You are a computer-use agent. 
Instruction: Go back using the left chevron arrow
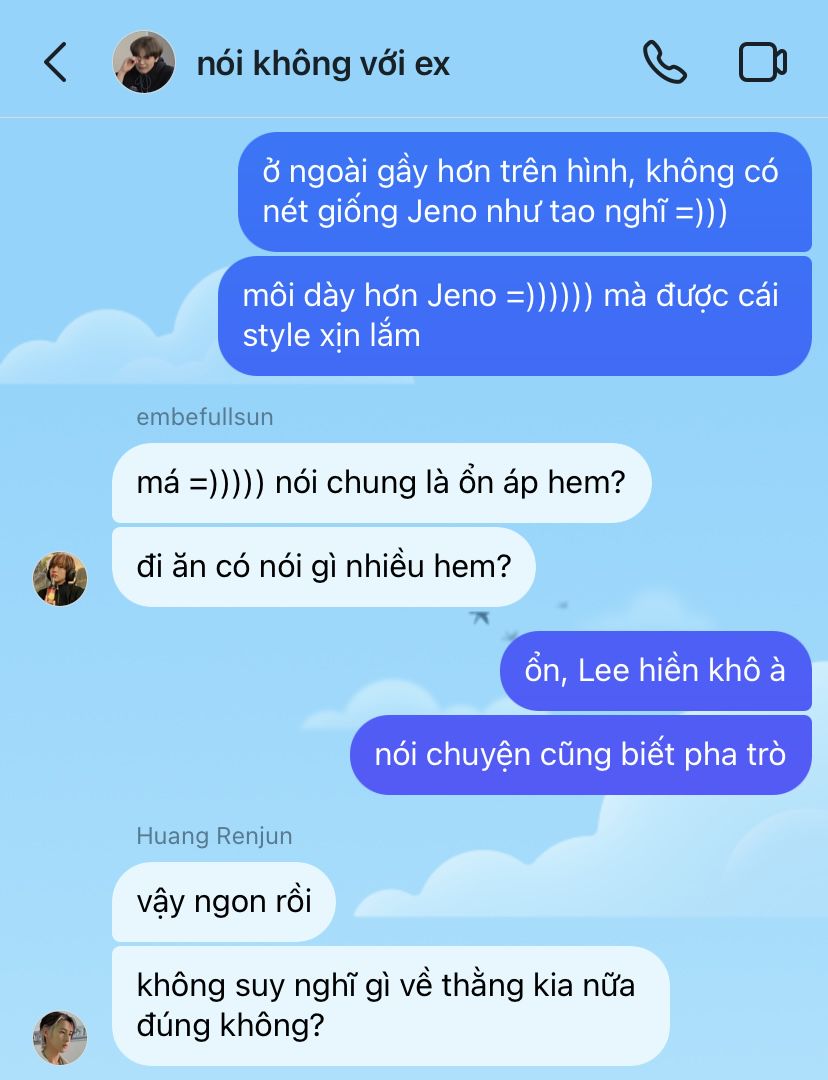coord(56,62)
